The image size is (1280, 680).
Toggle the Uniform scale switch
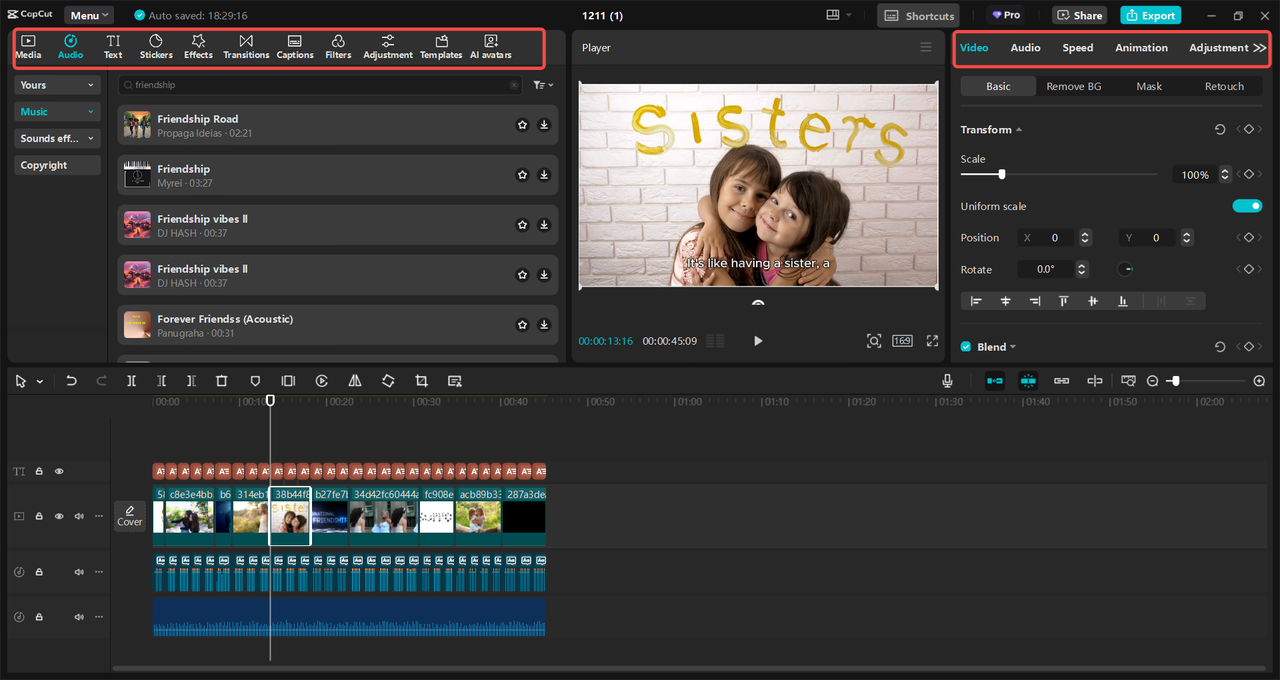click(x=1247, y=206)
